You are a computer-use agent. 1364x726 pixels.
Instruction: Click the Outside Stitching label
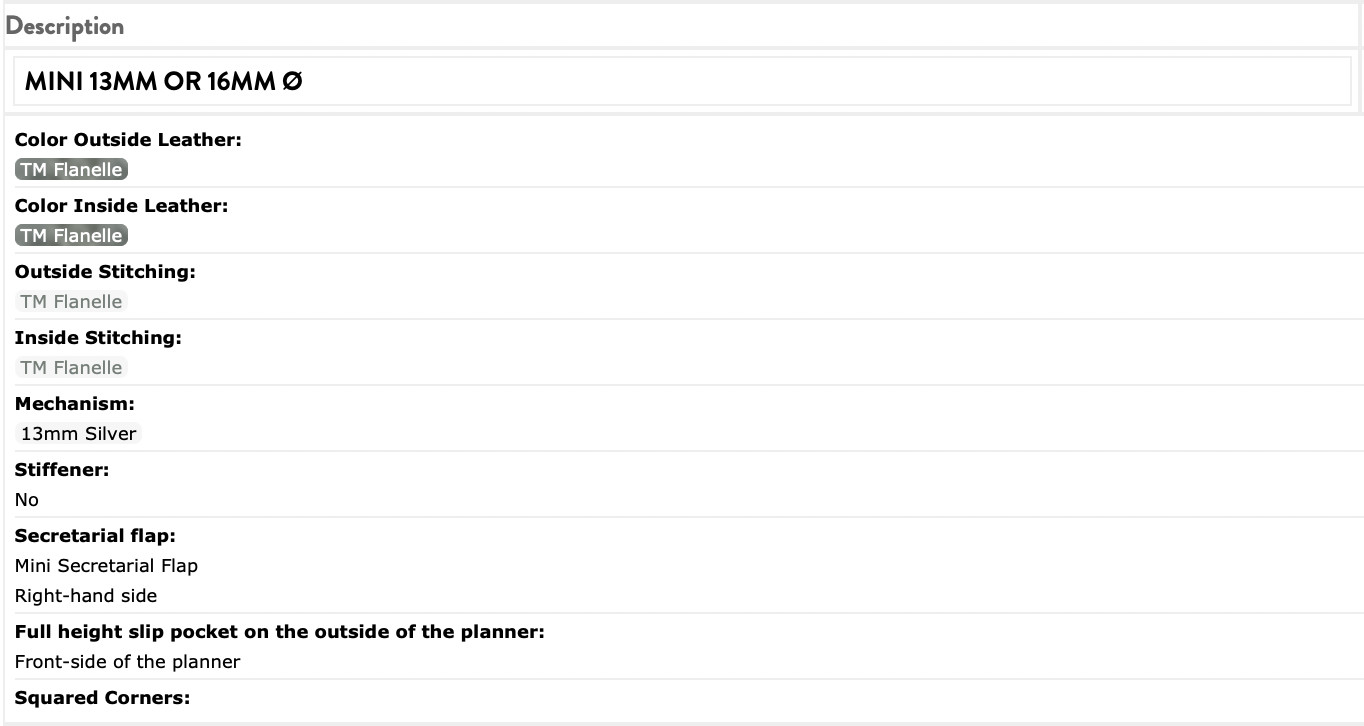pyautogui.click(x=105, y=272)
